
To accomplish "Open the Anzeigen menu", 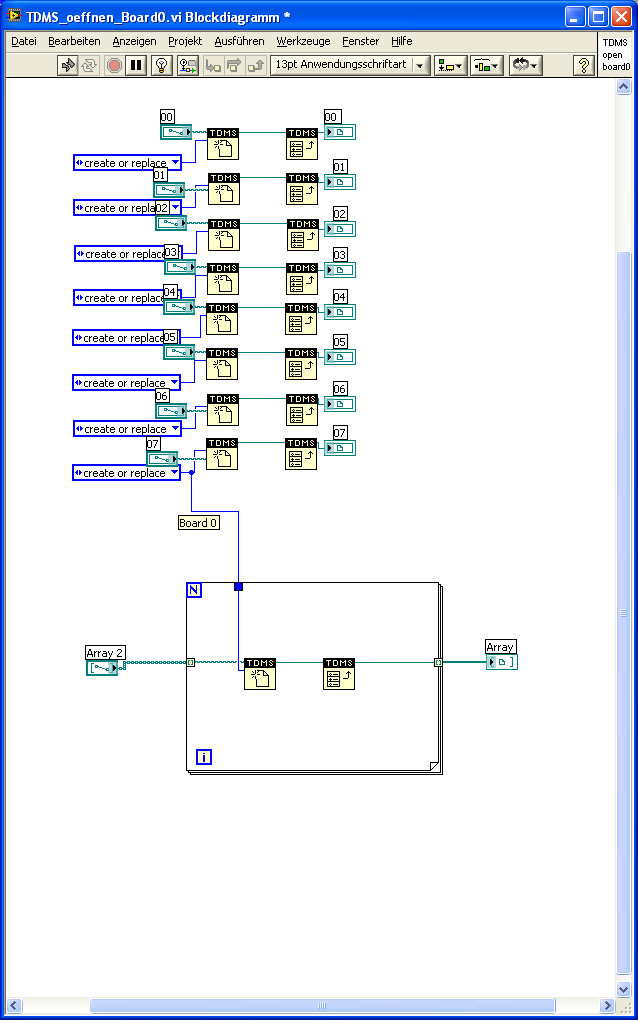I will 134,41.
